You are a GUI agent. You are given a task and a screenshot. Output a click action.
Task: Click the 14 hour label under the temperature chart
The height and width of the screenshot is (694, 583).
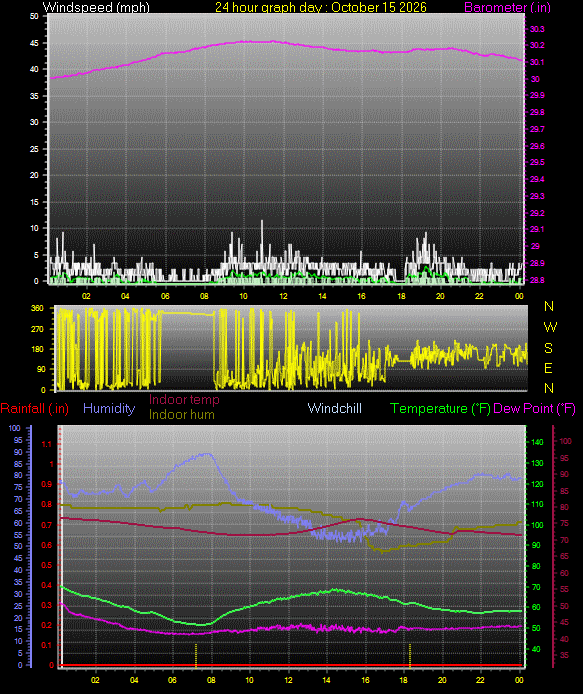pyautogui.click(x=326, y=680)
